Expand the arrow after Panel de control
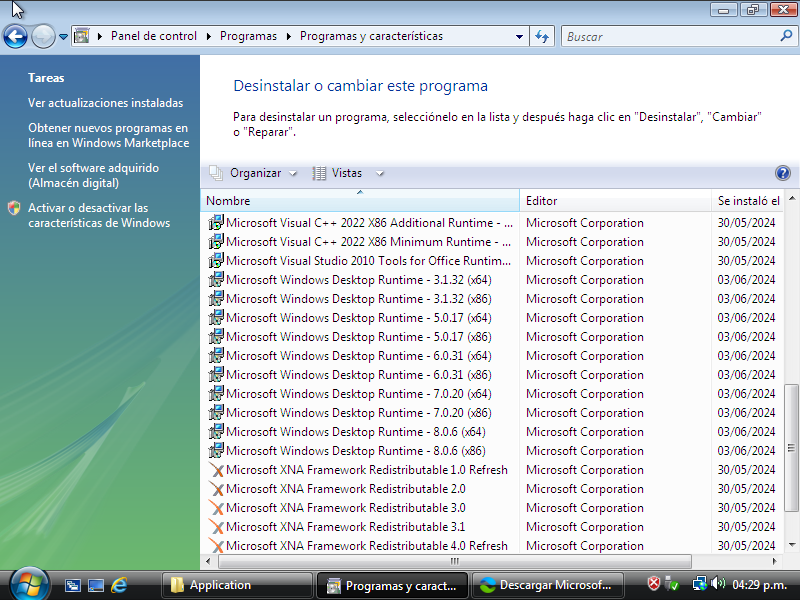 pos(209,36)
